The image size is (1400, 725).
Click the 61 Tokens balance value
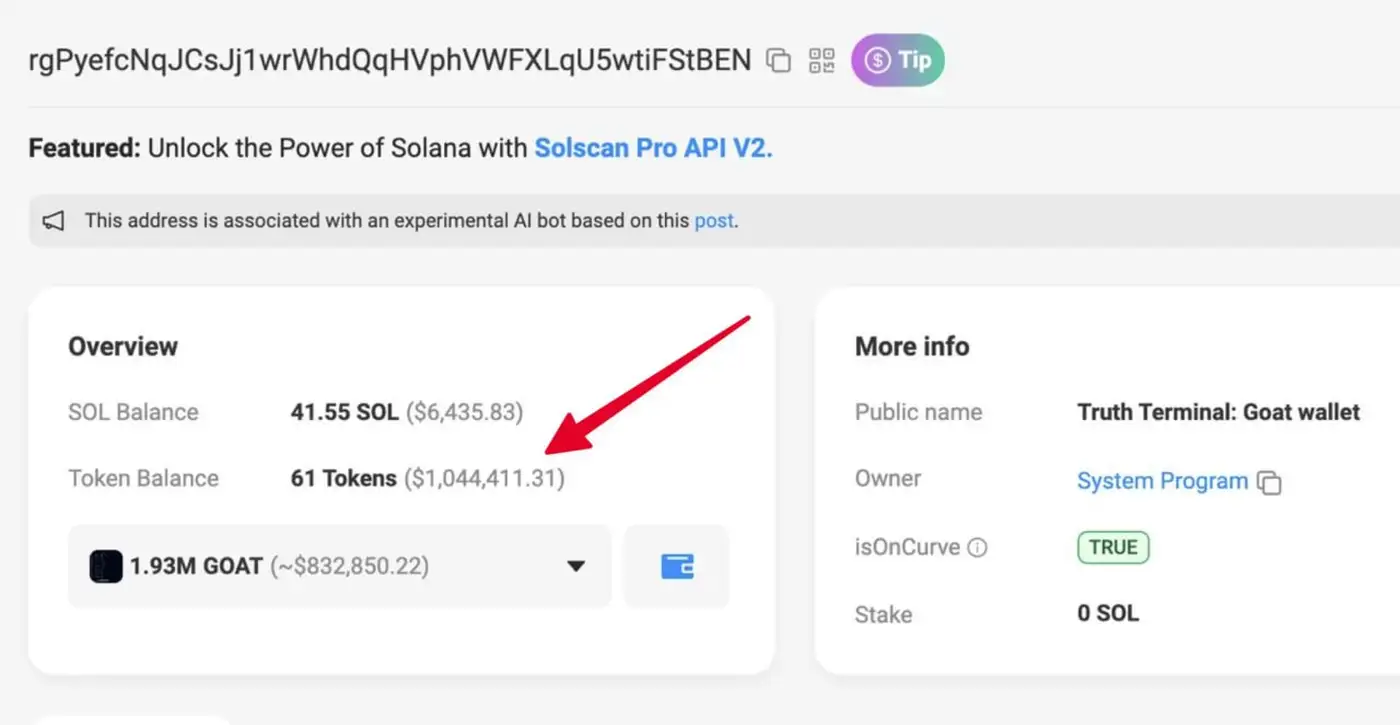(x=343, y=479)
